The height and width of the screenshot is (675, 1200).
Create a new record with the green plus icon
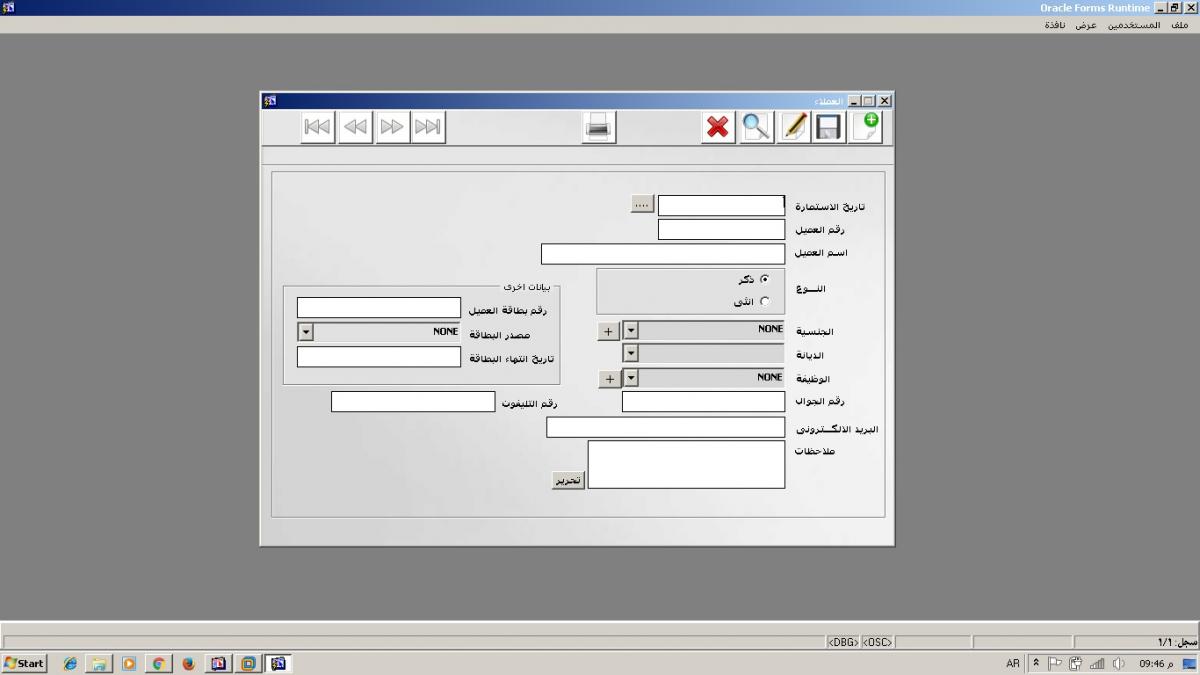(866, 127)
